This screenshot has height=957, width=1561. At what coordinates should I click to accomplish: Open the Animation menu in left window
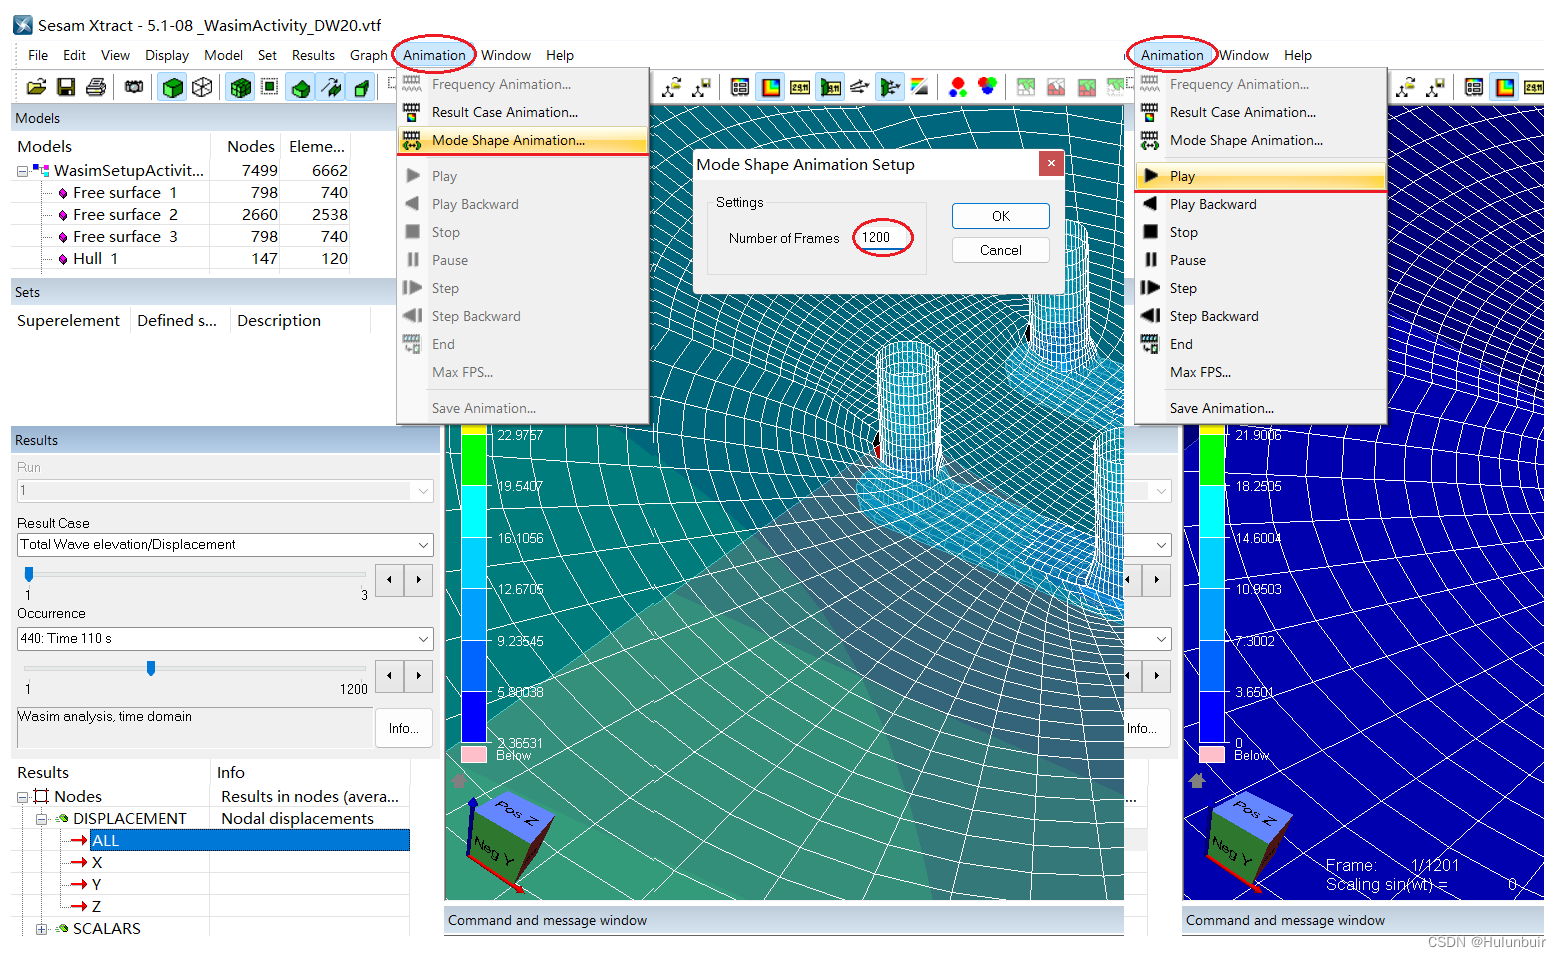(434, 55)
